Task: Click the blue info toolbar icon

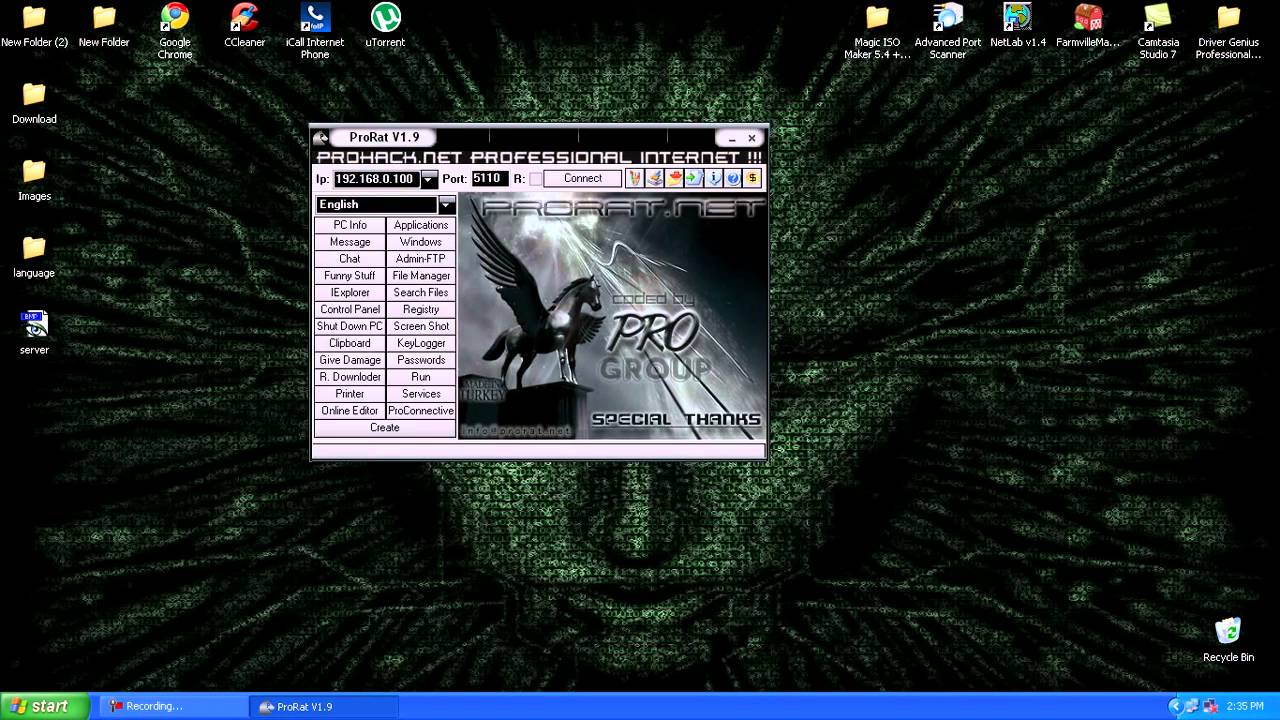Action: 714,179
